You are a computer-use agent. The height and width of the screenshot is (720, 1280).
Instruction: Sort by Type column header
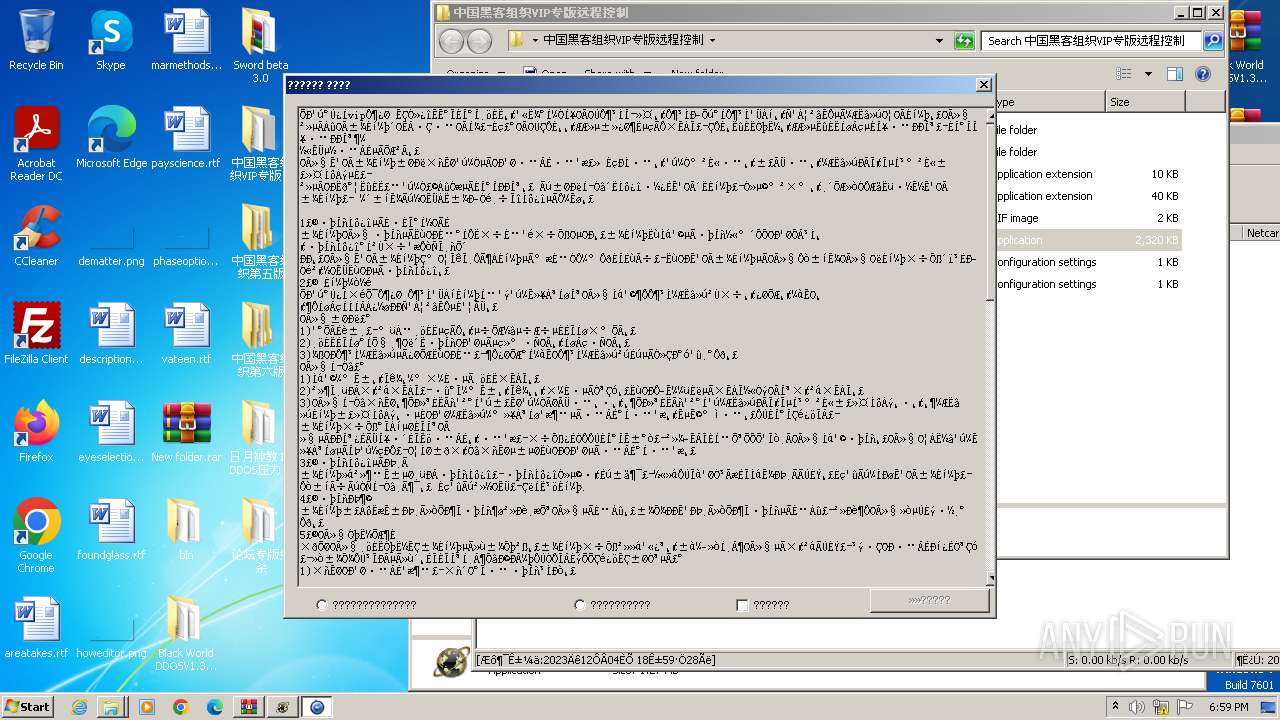[1050, 102]
